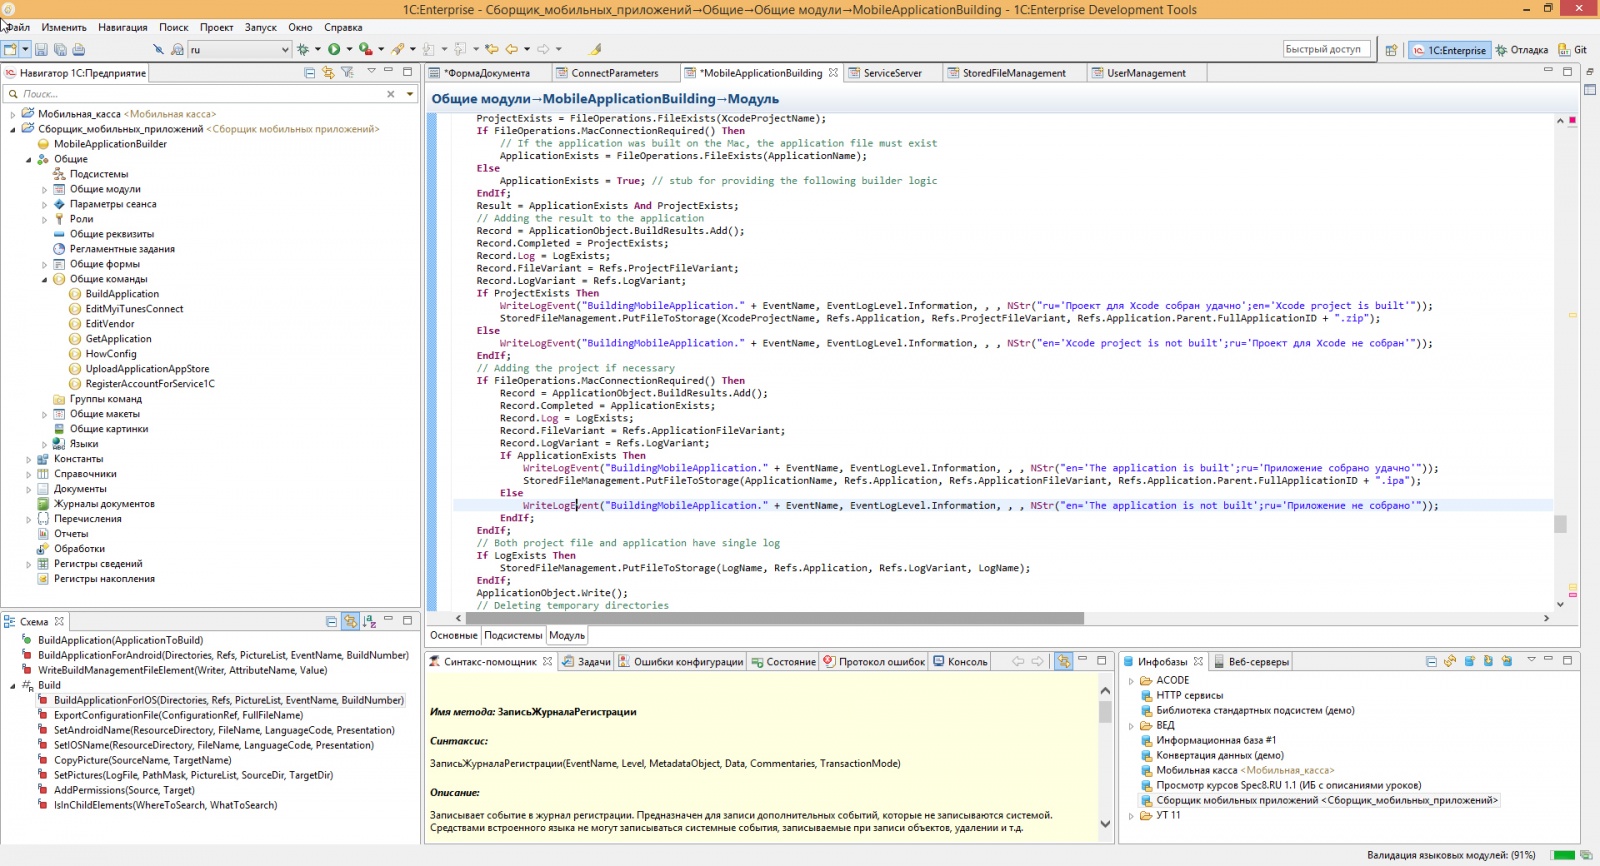The width and height of the screenshot is (1600, 866).
Task: Expand the ACODE infobase folder
Action: [1132, 681]
